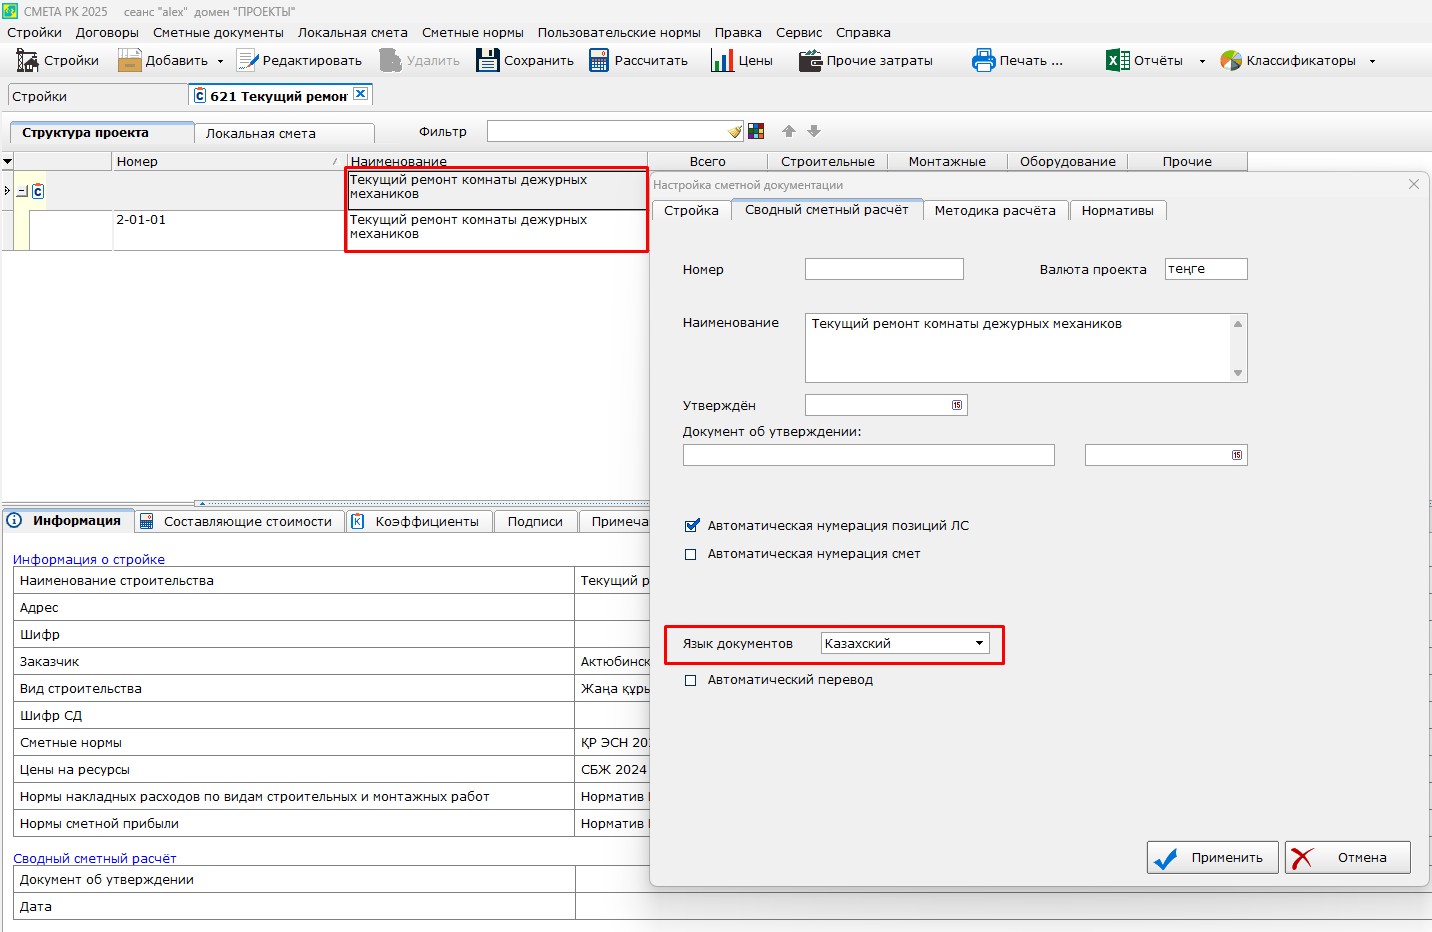Expand the Классификаторы dropdown arrow
Viewport: 1432px width, 932px height.
(1372, 61)
